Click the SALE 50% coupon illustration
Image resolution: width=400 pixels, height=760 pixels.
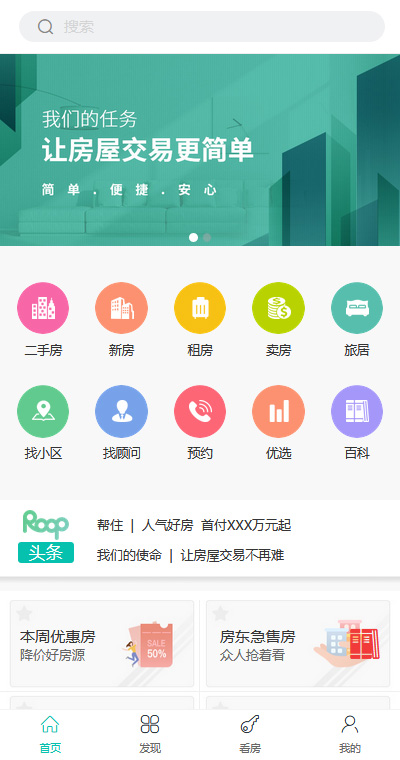(148, 645)
